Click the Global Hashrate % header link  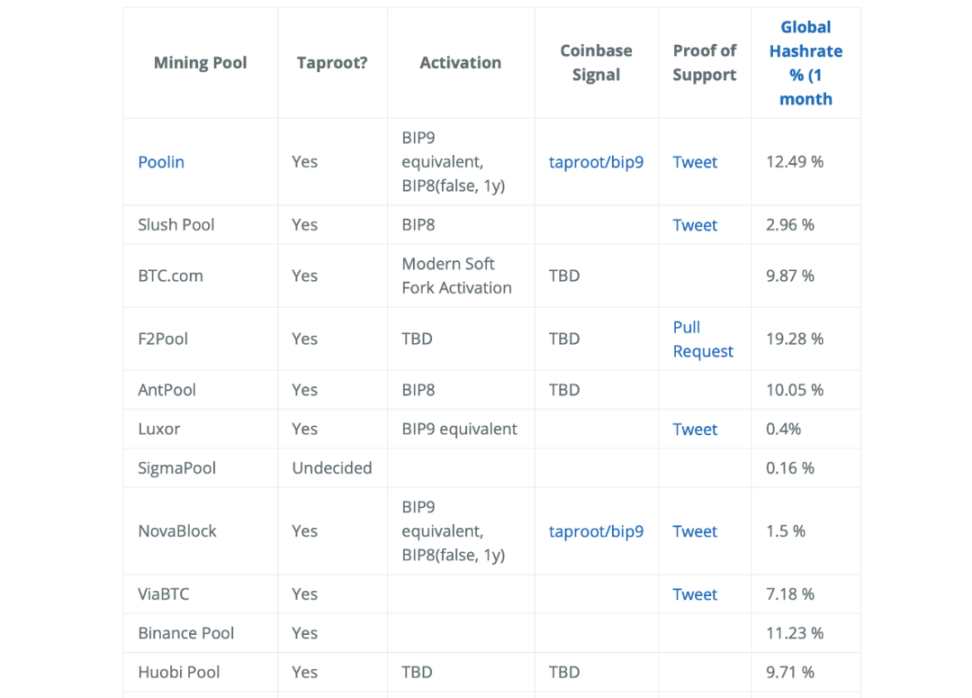(805, 63)
